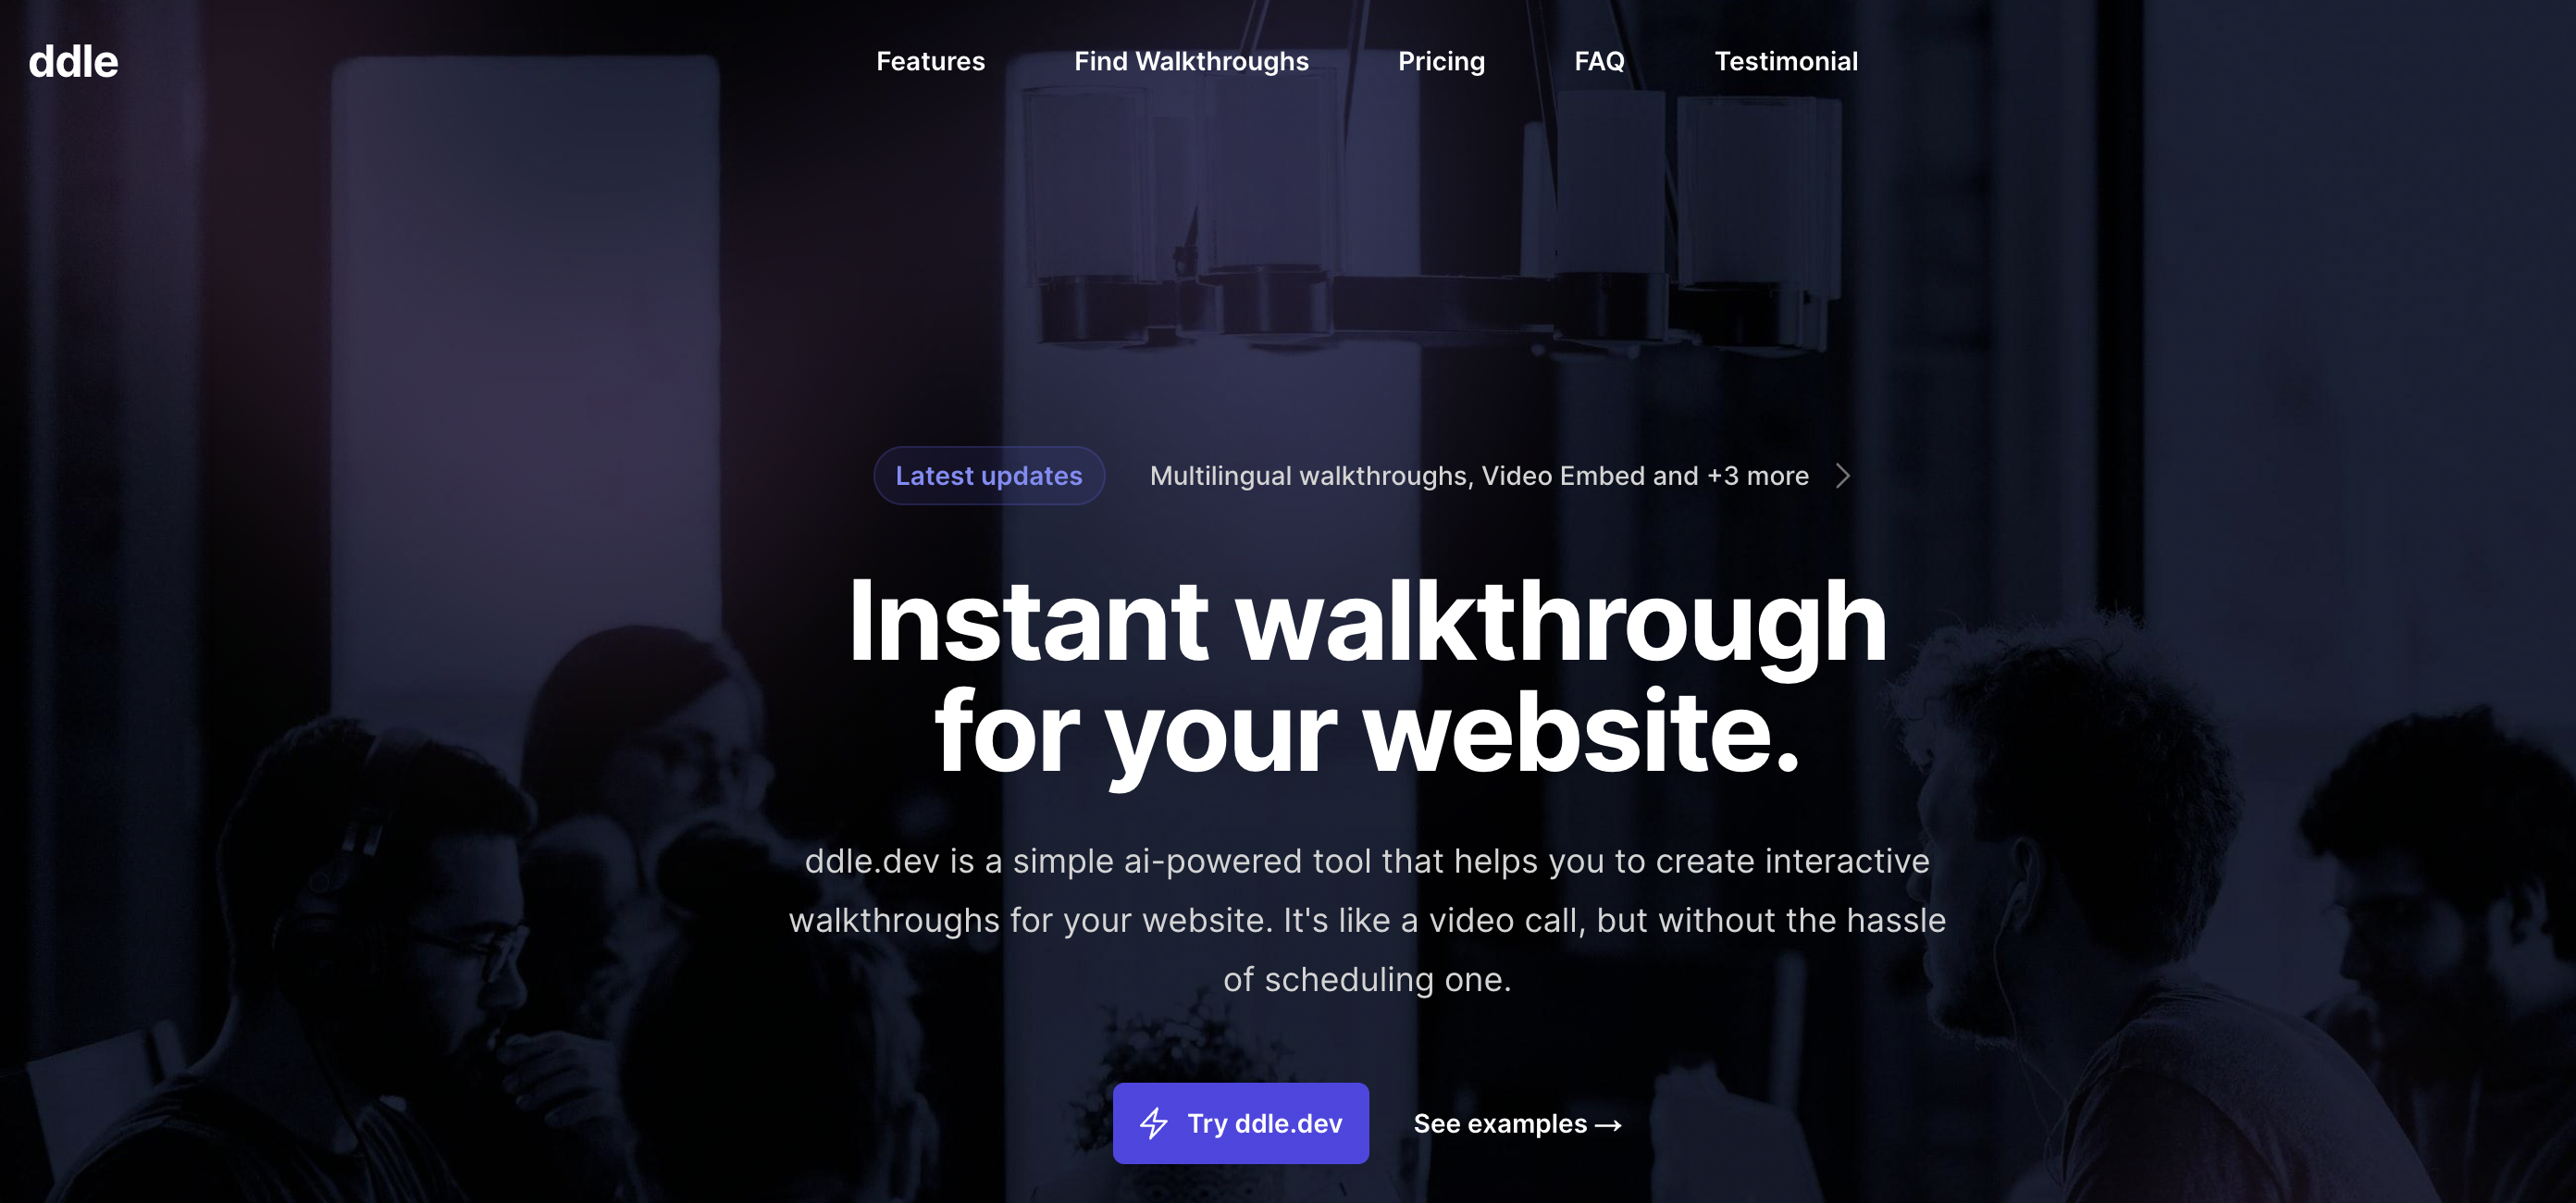Click the lightning bolt icon on Try button

(1153, 1123)
